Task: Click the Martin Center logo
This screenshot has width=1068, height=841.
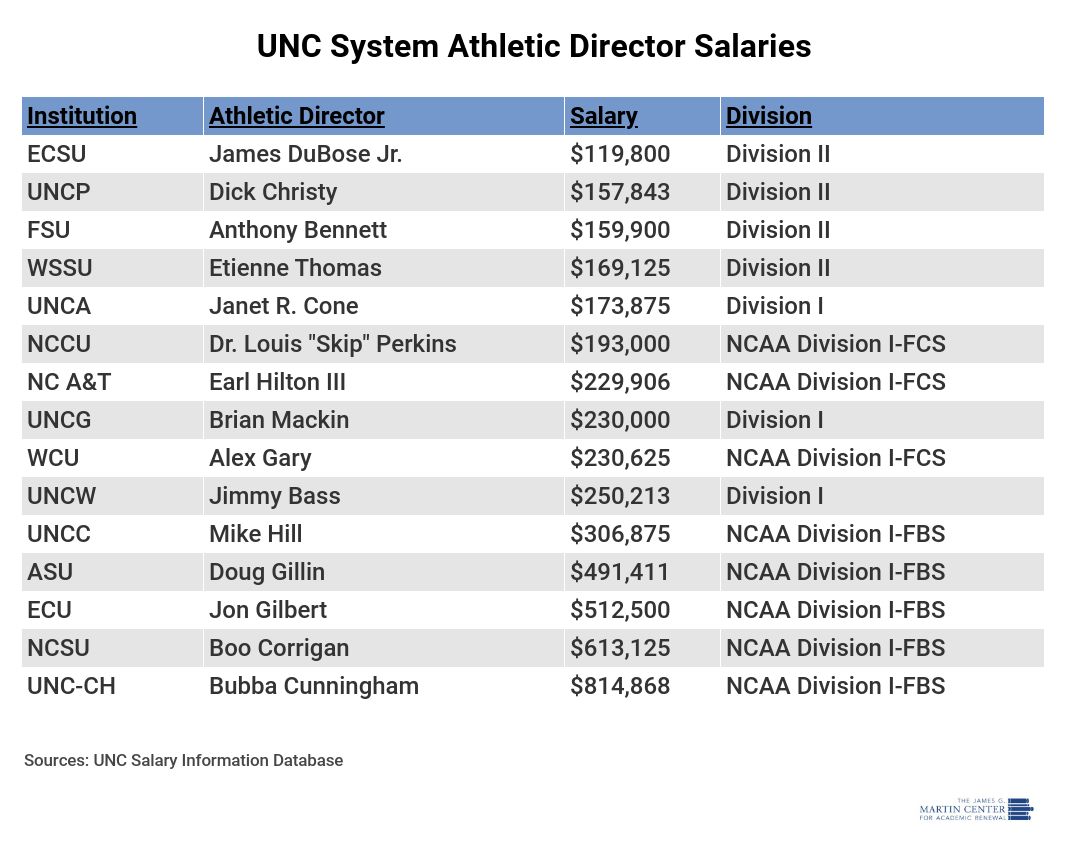Action: pyautogui.click(x=975, y=809)
